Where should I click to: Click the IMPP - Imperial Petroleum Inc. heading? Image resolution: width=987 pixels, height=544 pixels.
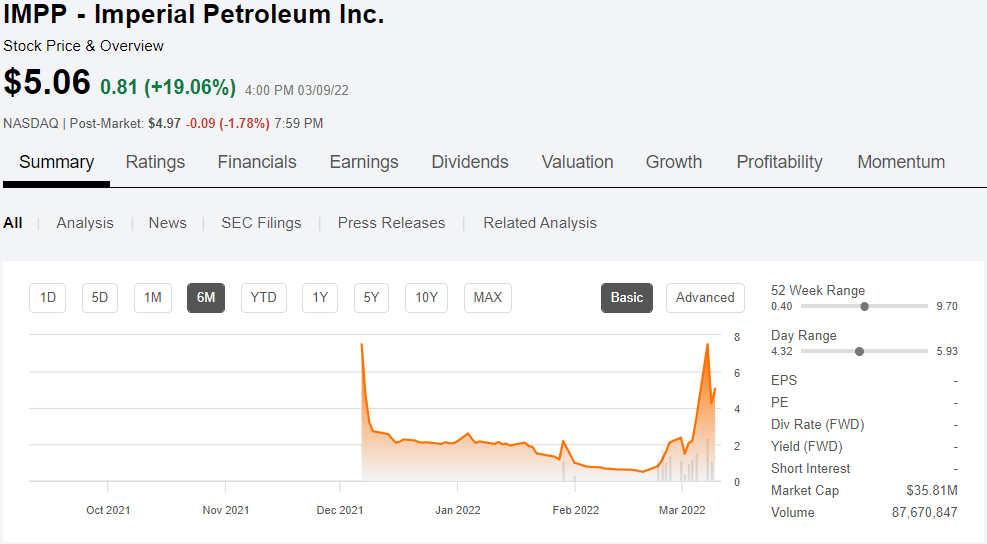tap(194, 14)
